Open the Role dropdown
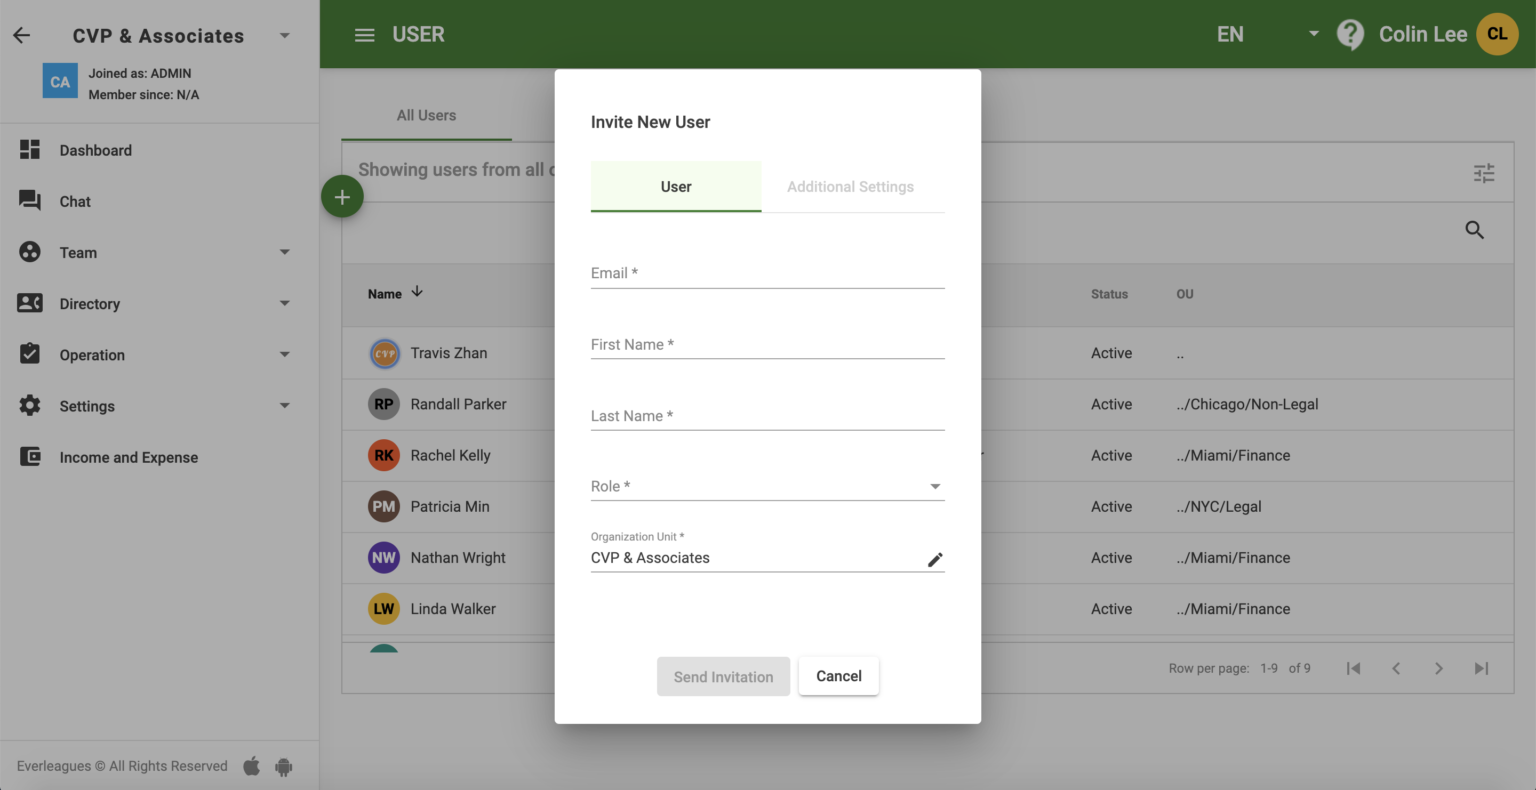The width and height of the screenshot is (1536, 790). point(768,486)
